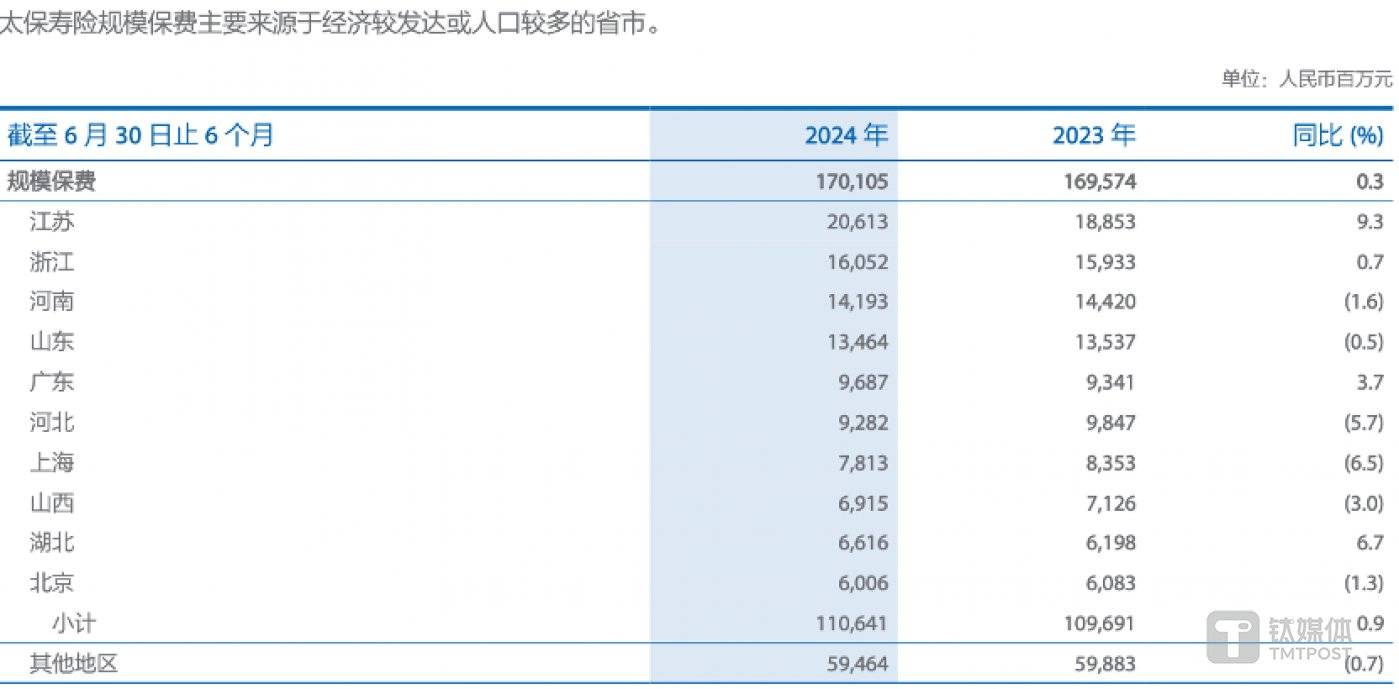Select the 上海 row in the table
The image size is (1399, 689).
(50, 462)
